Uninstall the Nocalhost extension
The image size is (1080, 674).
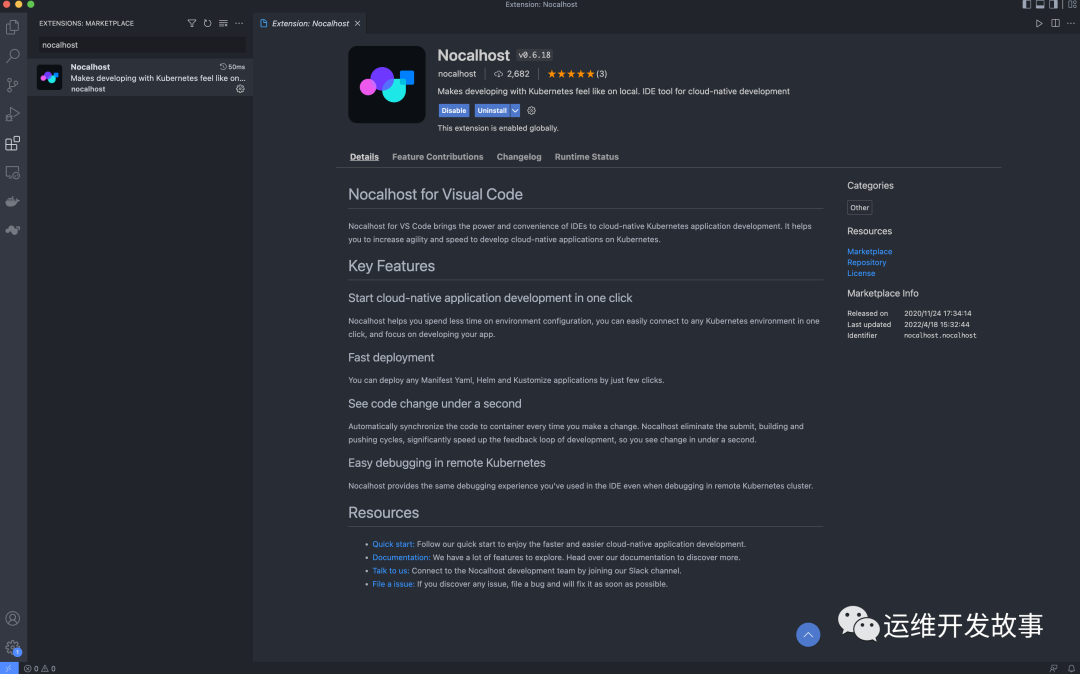click(492, 110)
